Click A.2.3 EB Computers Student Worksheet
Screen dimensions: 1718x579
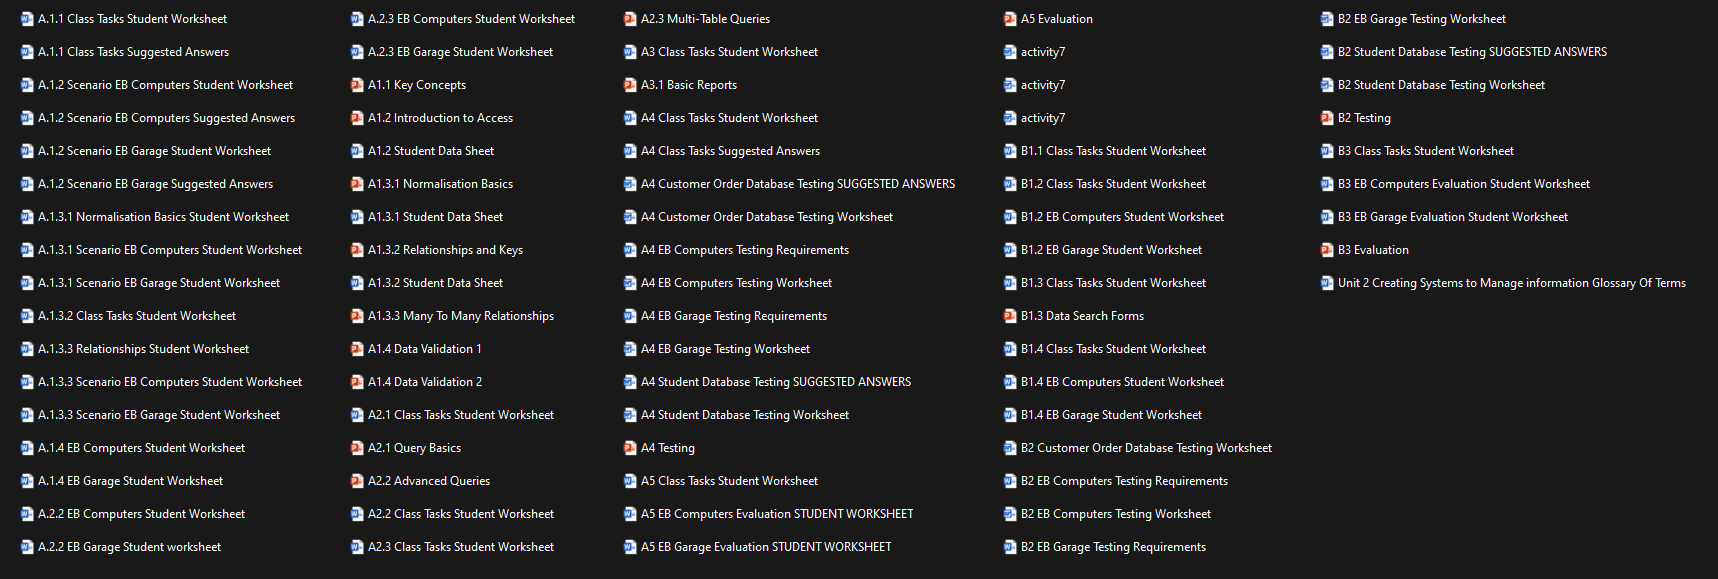471,19
